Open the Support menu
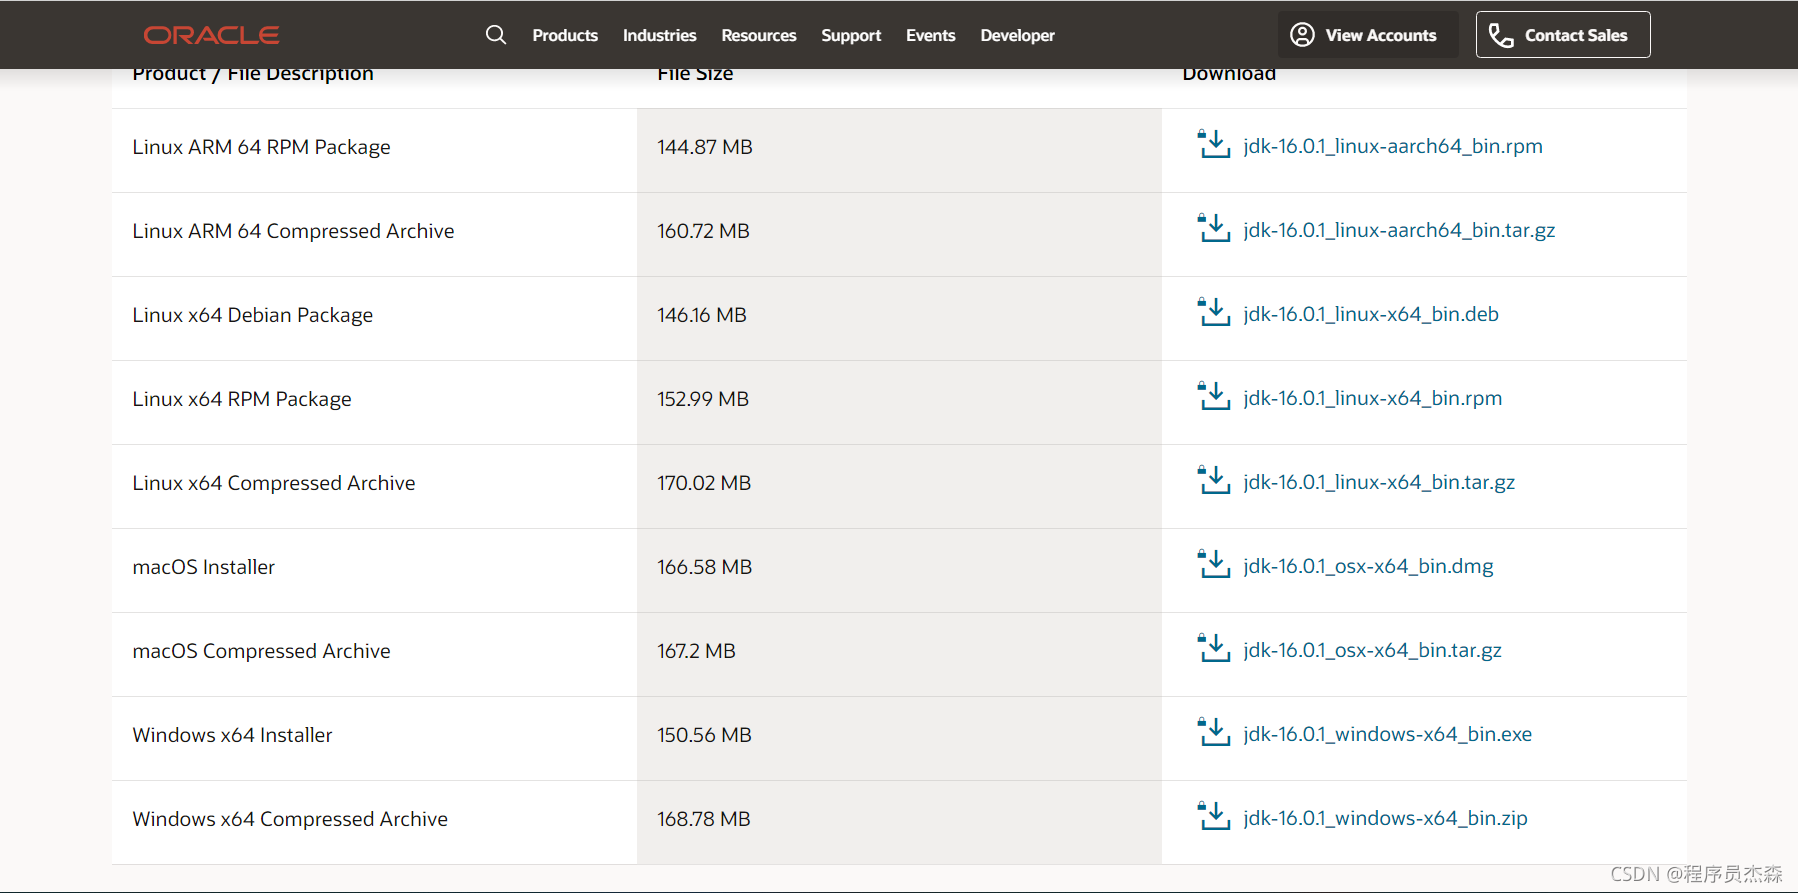Screen dimensions: 1798x893 [851, 35]
